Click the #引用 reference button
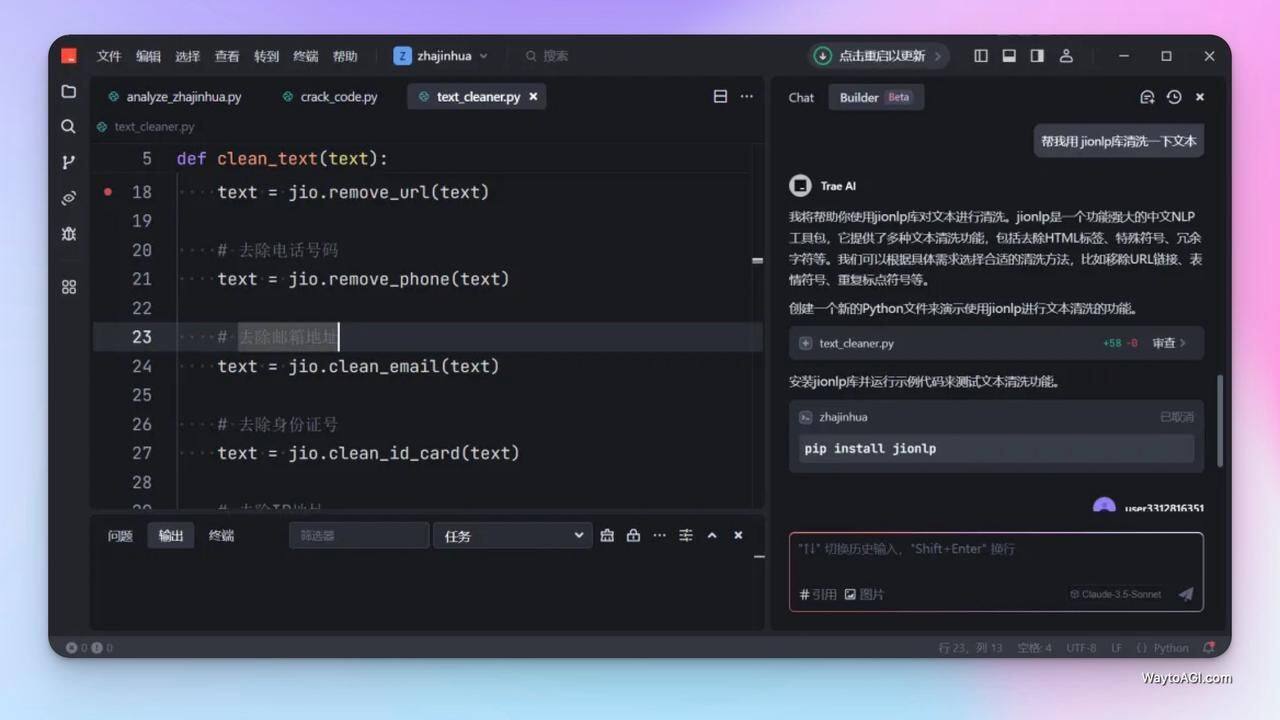The image size is (1280, 720). [x=818, y=594]
